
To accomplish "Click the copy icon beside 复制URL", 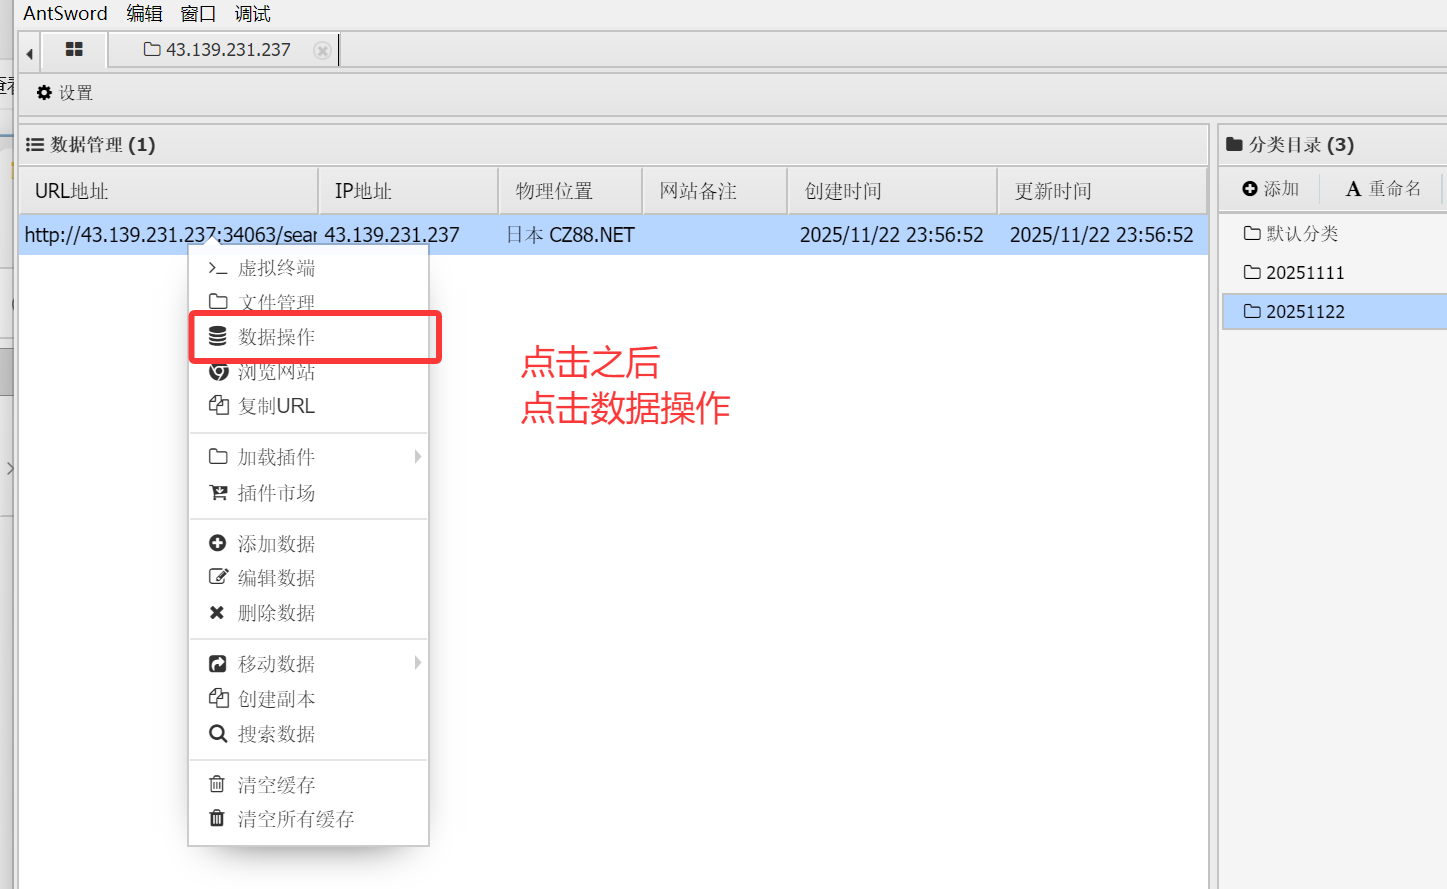I will point(218,405).
